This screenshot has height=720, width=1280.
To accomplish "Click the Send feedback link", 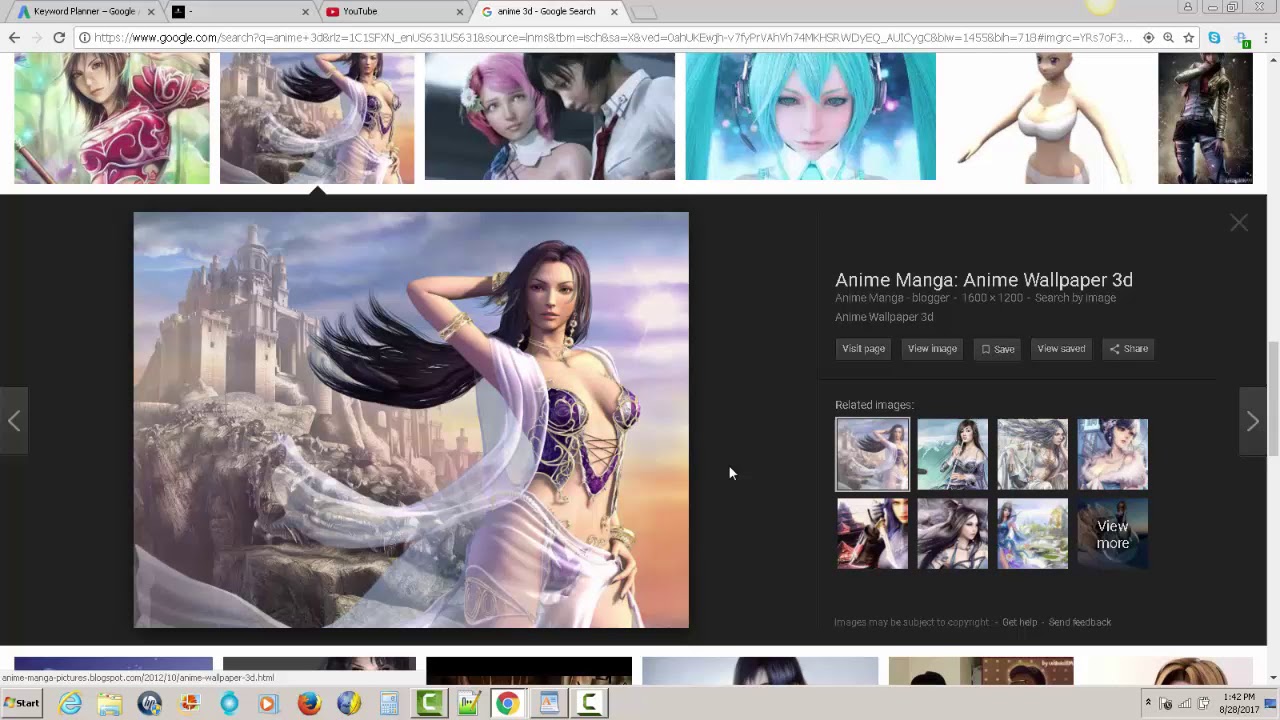I will tap(1080, 622).
